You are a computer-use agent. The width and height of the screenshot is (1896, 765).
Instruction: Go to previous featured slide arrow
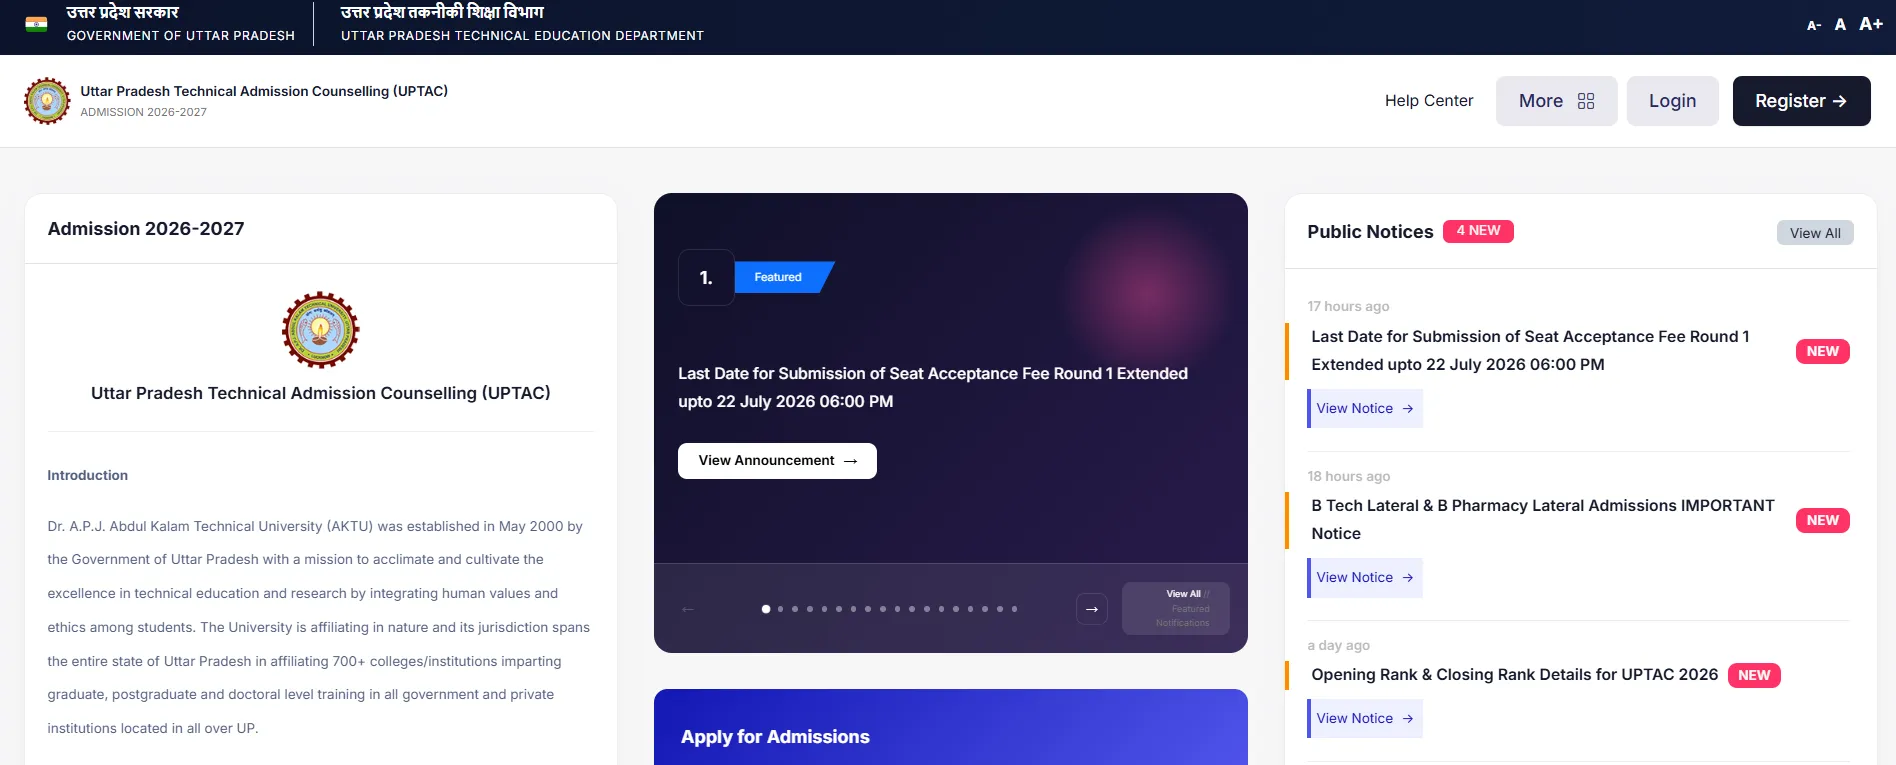pos(688,609)
